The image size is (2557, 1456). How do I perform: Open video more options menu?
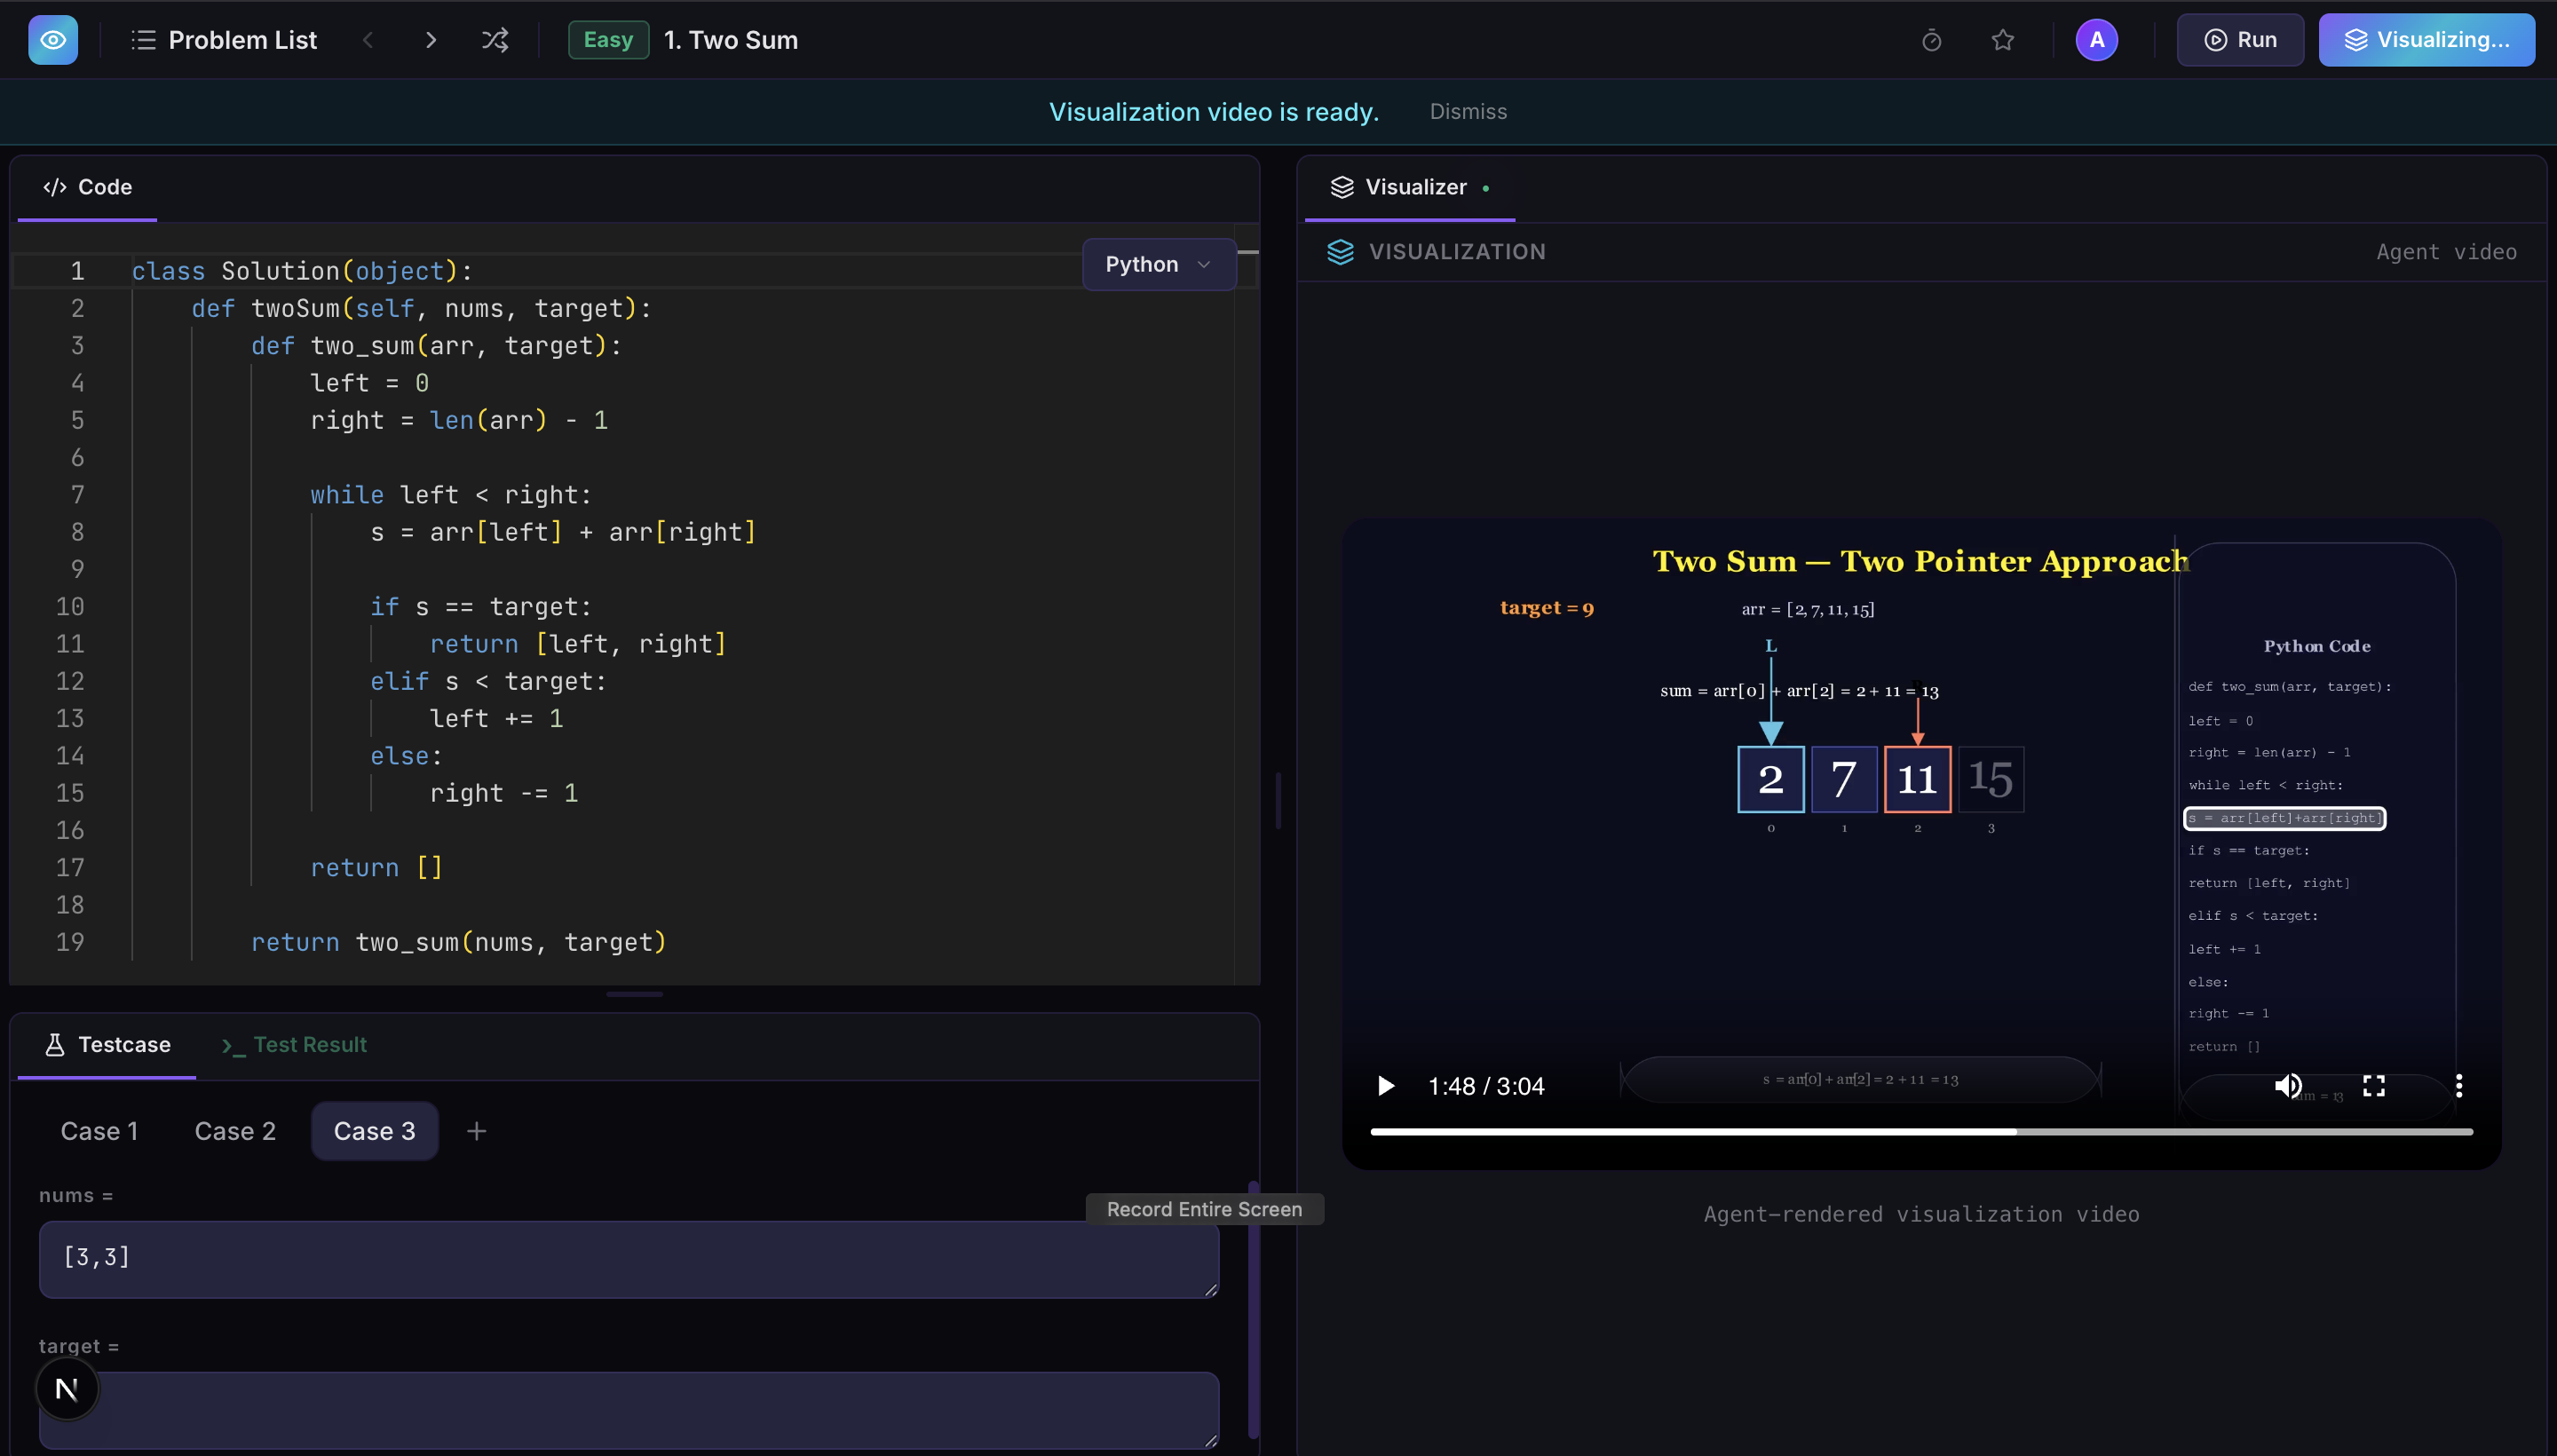2459,1086
